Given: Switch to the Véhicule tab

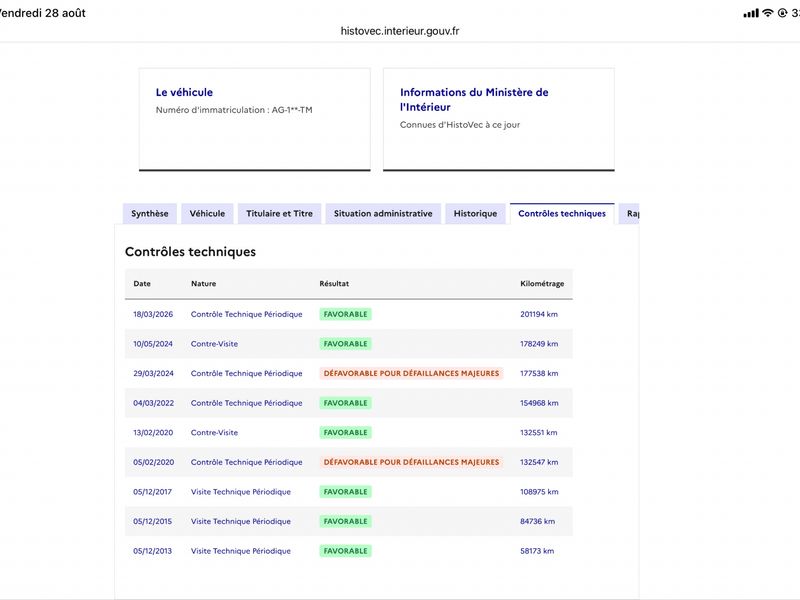Looking at the screenshot, I should point(207,213).
